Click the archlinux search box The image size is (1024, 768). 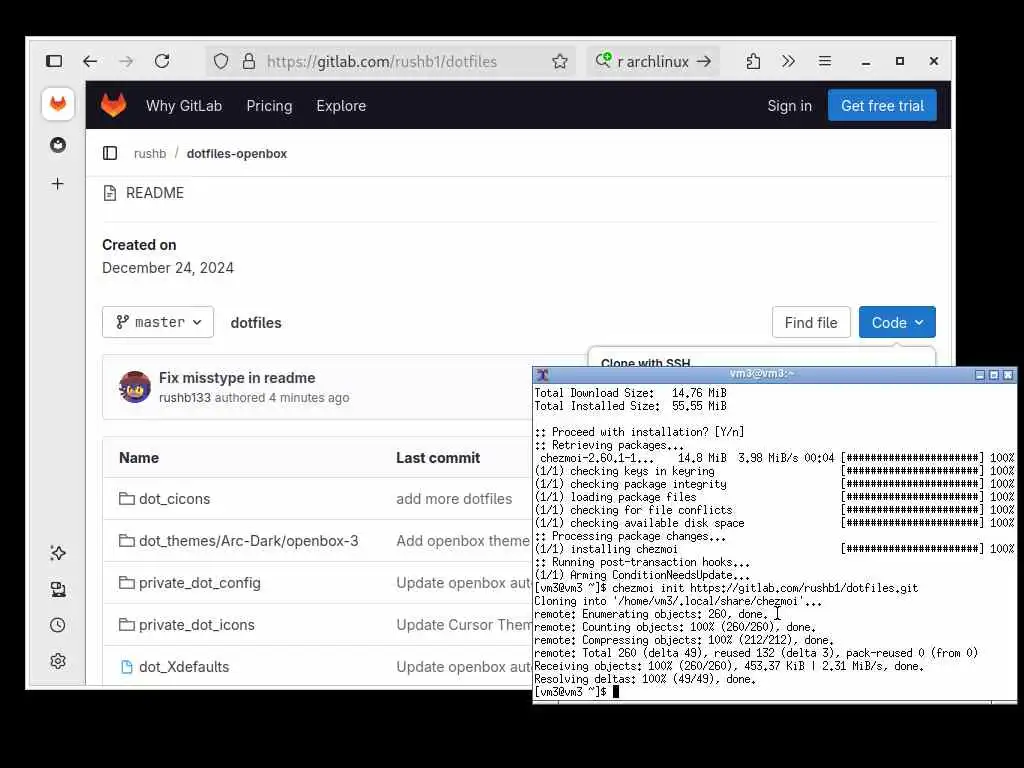pos(653,61)
